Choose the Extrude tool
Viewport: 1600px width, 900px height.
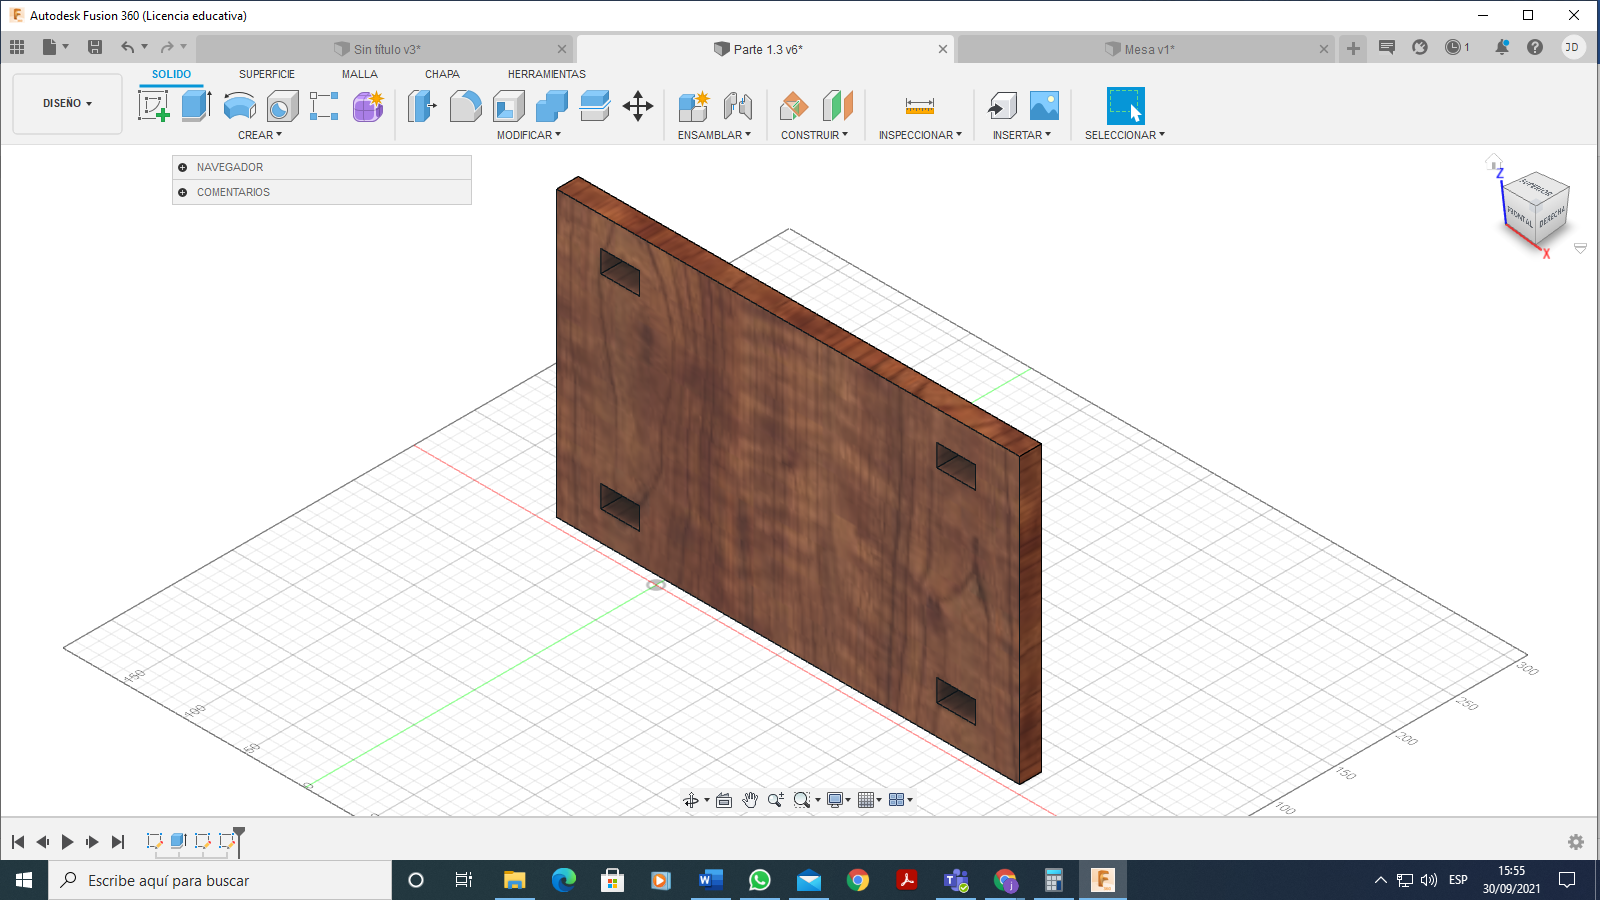point(196,105)
